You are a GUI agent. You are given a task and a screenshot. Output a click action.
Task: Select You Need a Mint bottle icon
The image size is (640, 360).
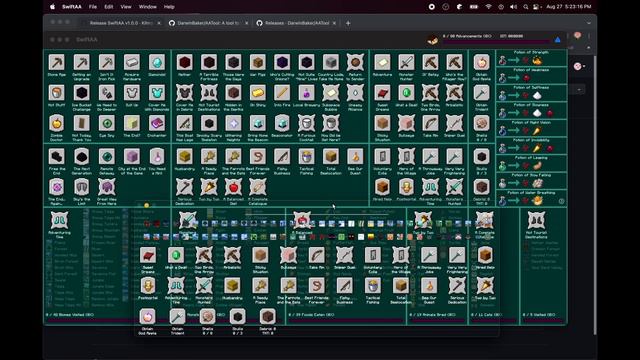(x=157, y=156)
